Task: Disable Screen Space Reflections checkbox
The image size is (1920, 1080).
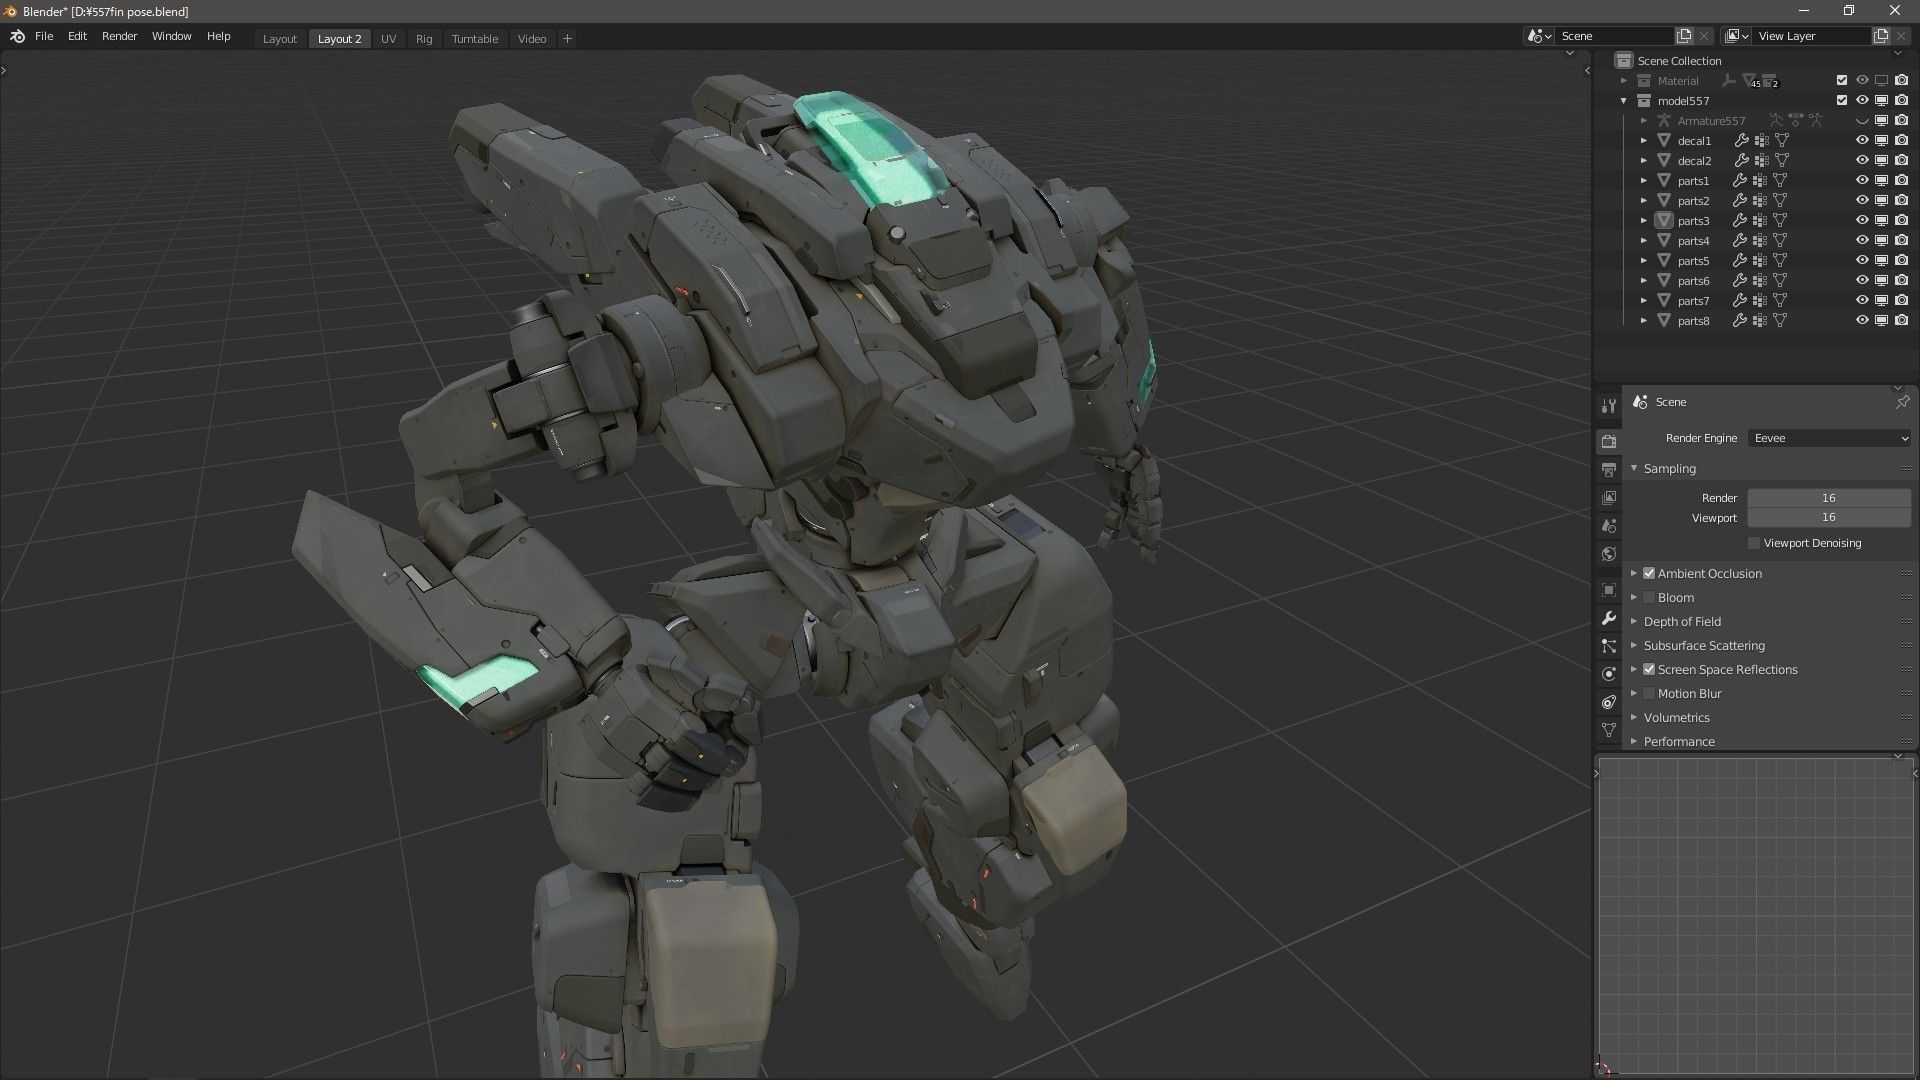Action: click(1649, 670)
